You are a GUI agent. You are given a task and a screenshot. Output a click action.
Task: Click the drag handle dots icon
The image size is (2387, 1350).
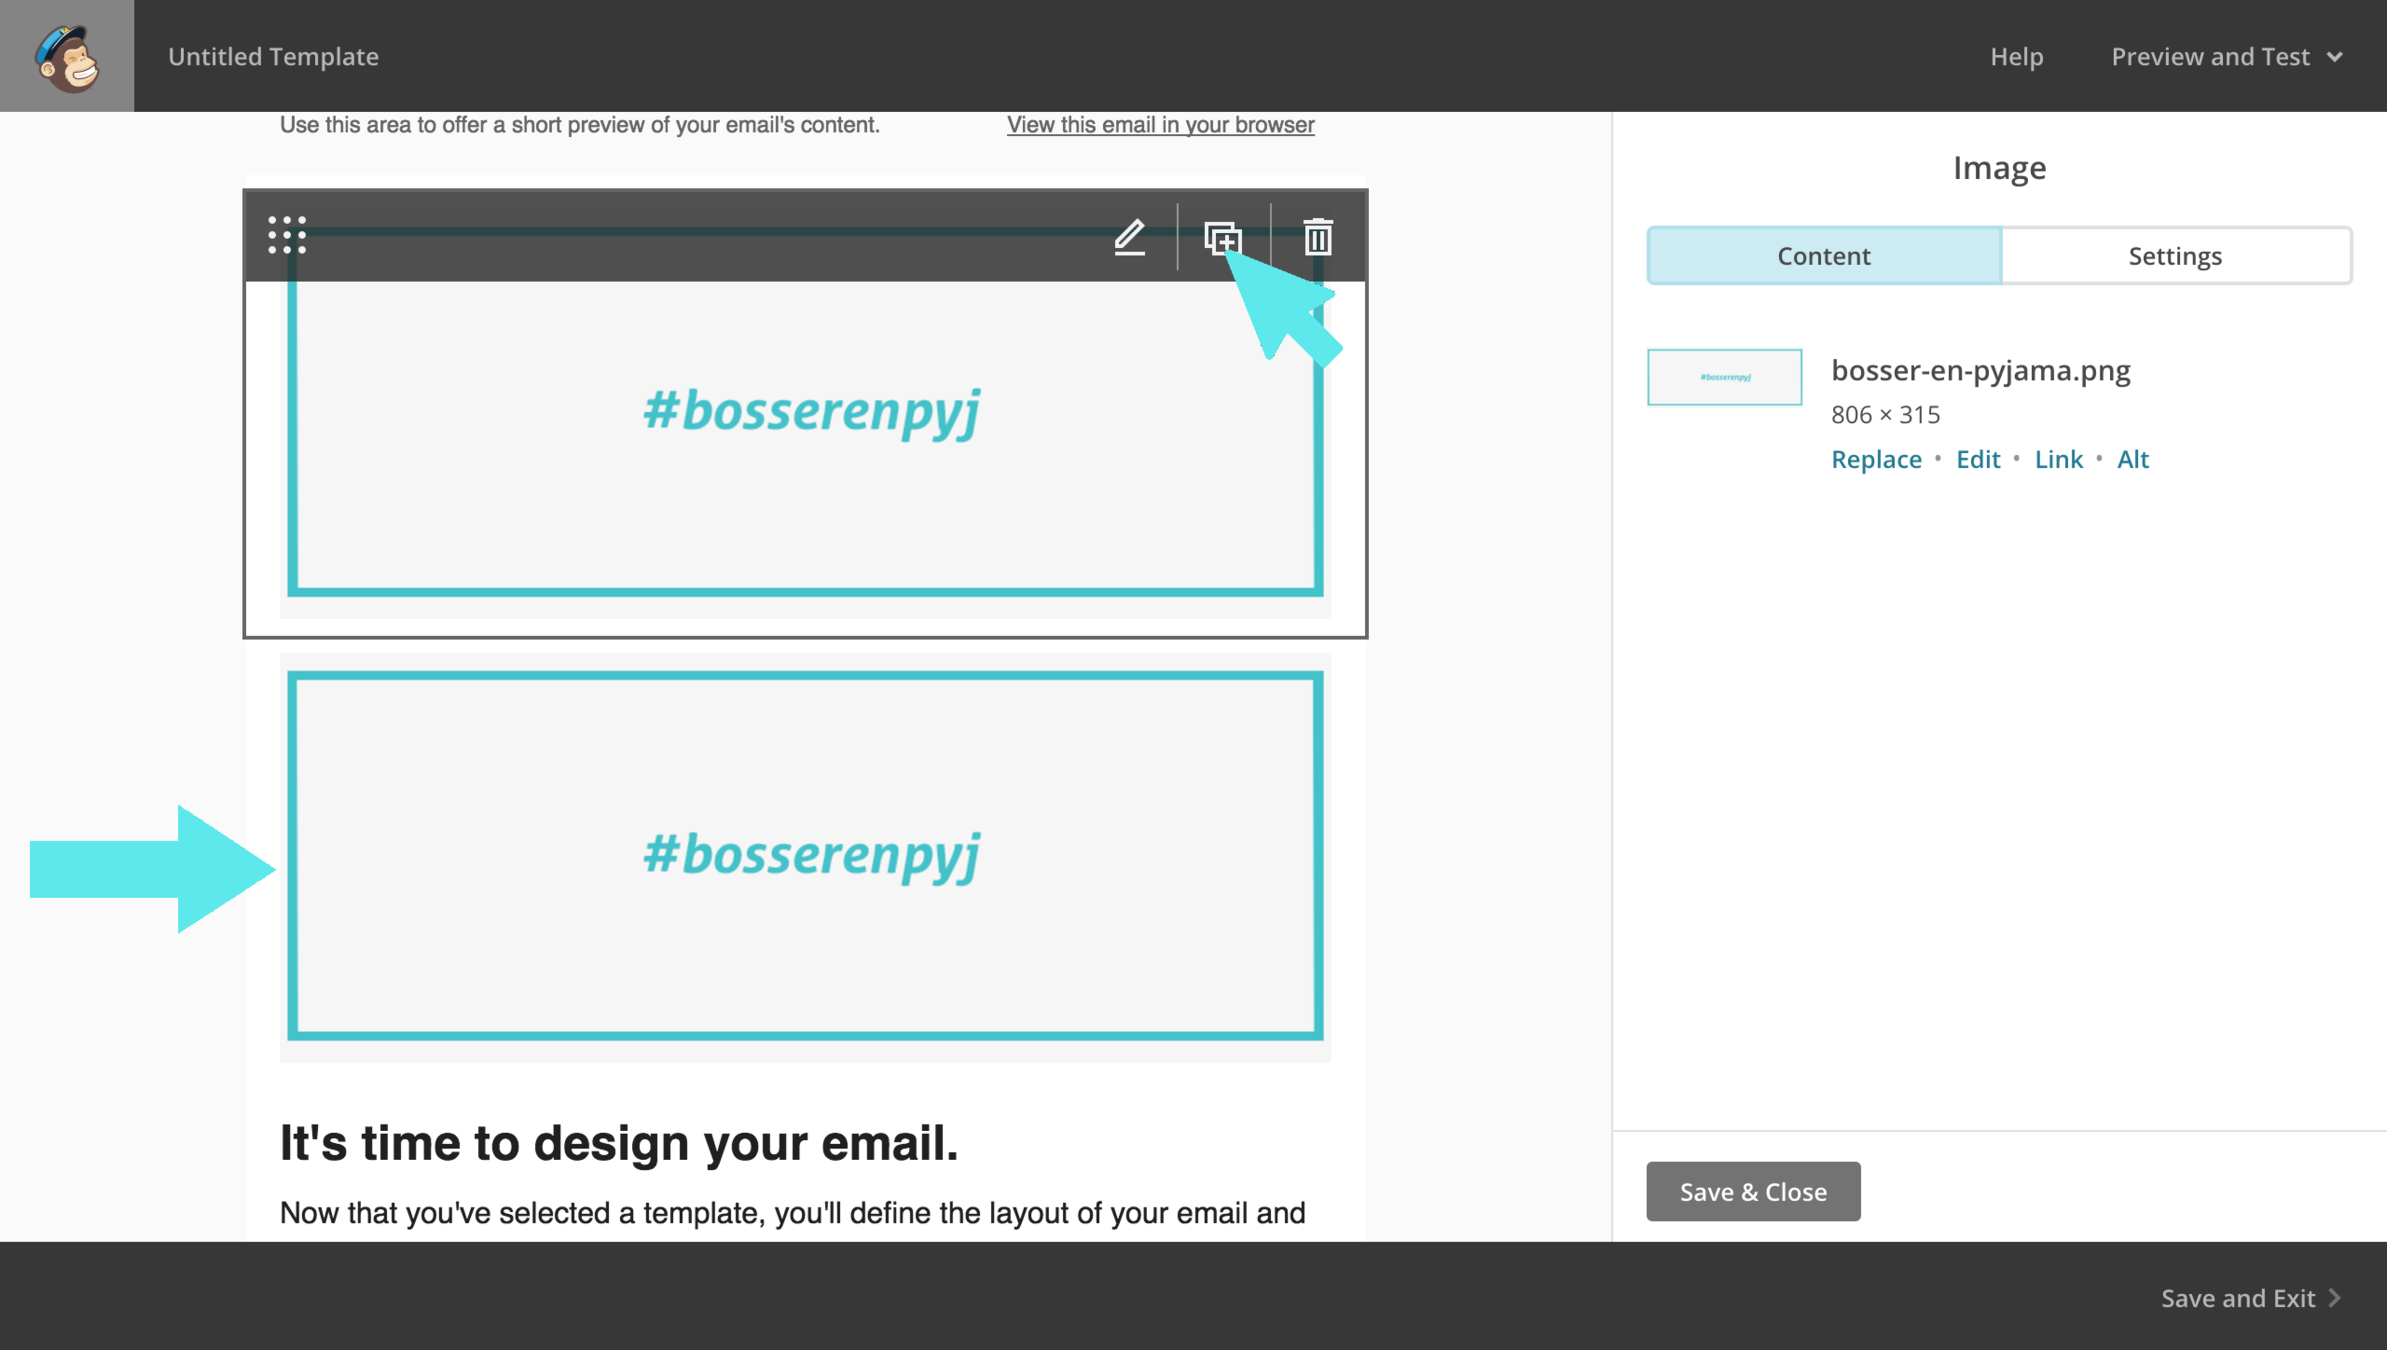[287, 236]
